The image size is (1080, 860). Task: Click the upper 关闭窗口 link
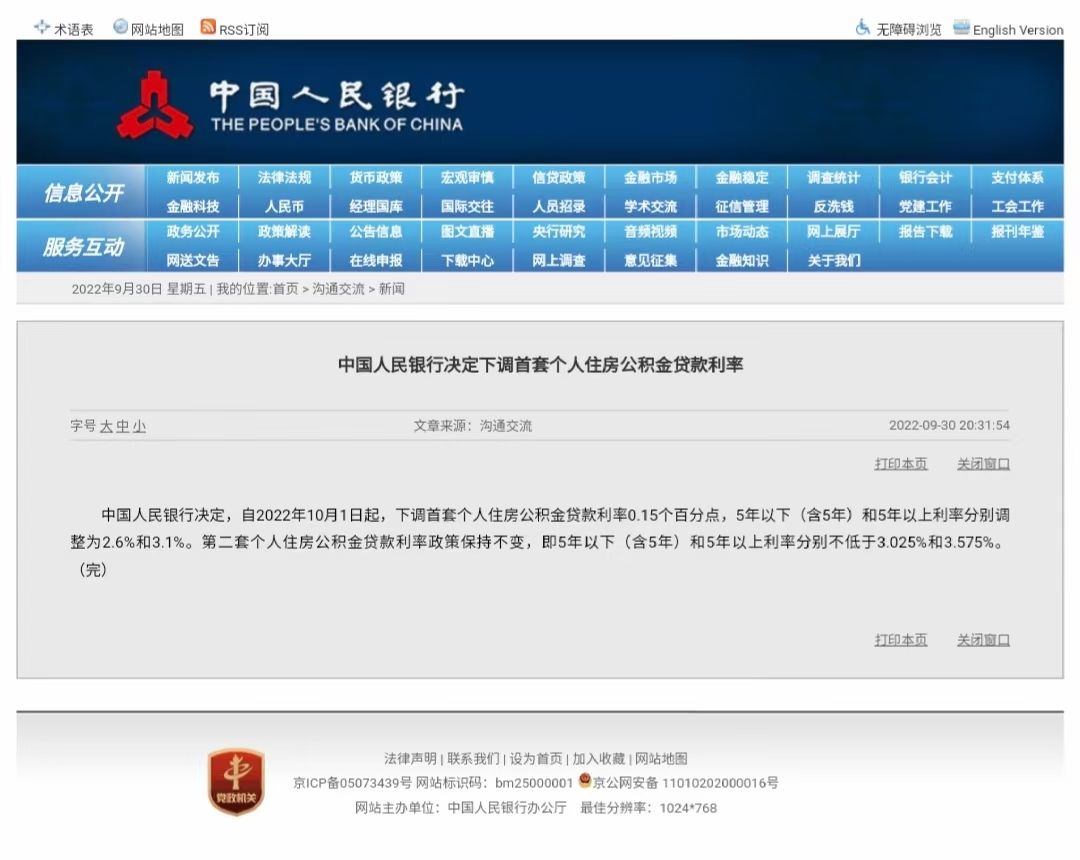[983, 463]
